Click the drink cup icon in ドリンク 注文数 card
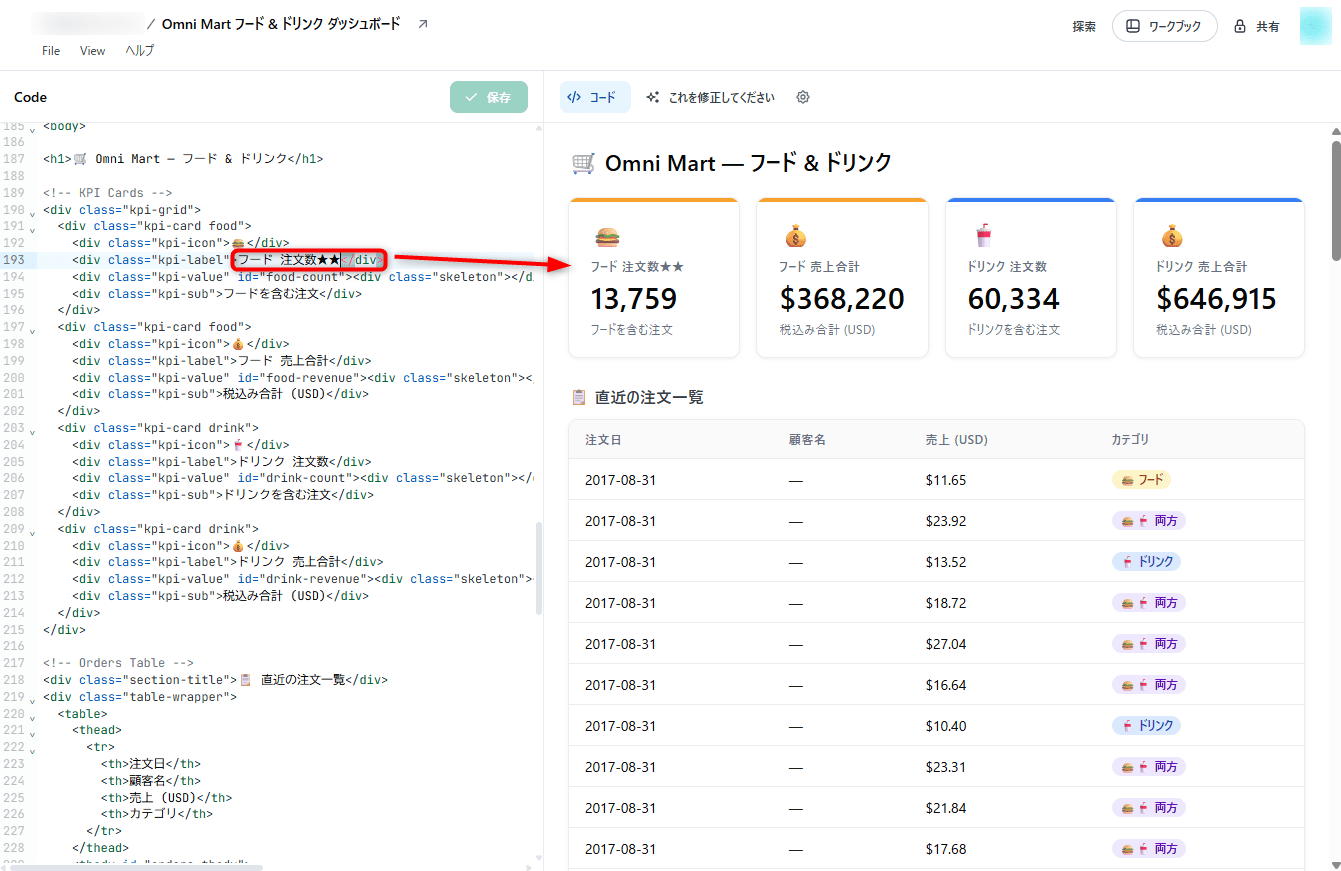The image size is (1341, 871). coord(983,237)
